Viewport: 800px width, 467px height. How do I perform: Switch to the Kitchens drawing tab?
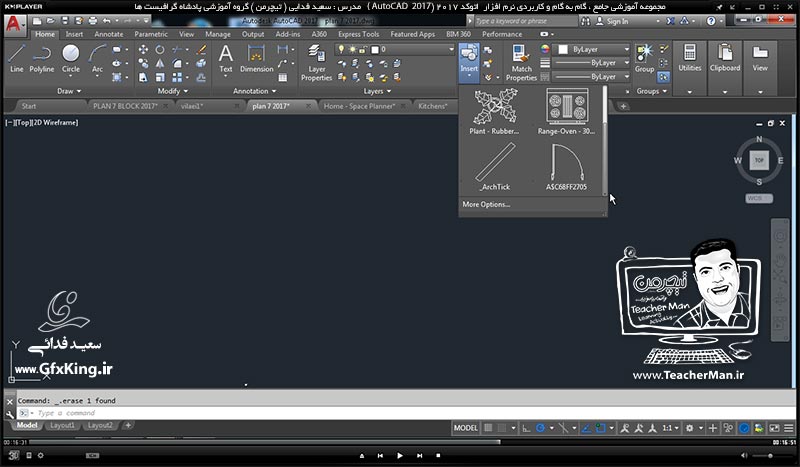click(433, 106)
